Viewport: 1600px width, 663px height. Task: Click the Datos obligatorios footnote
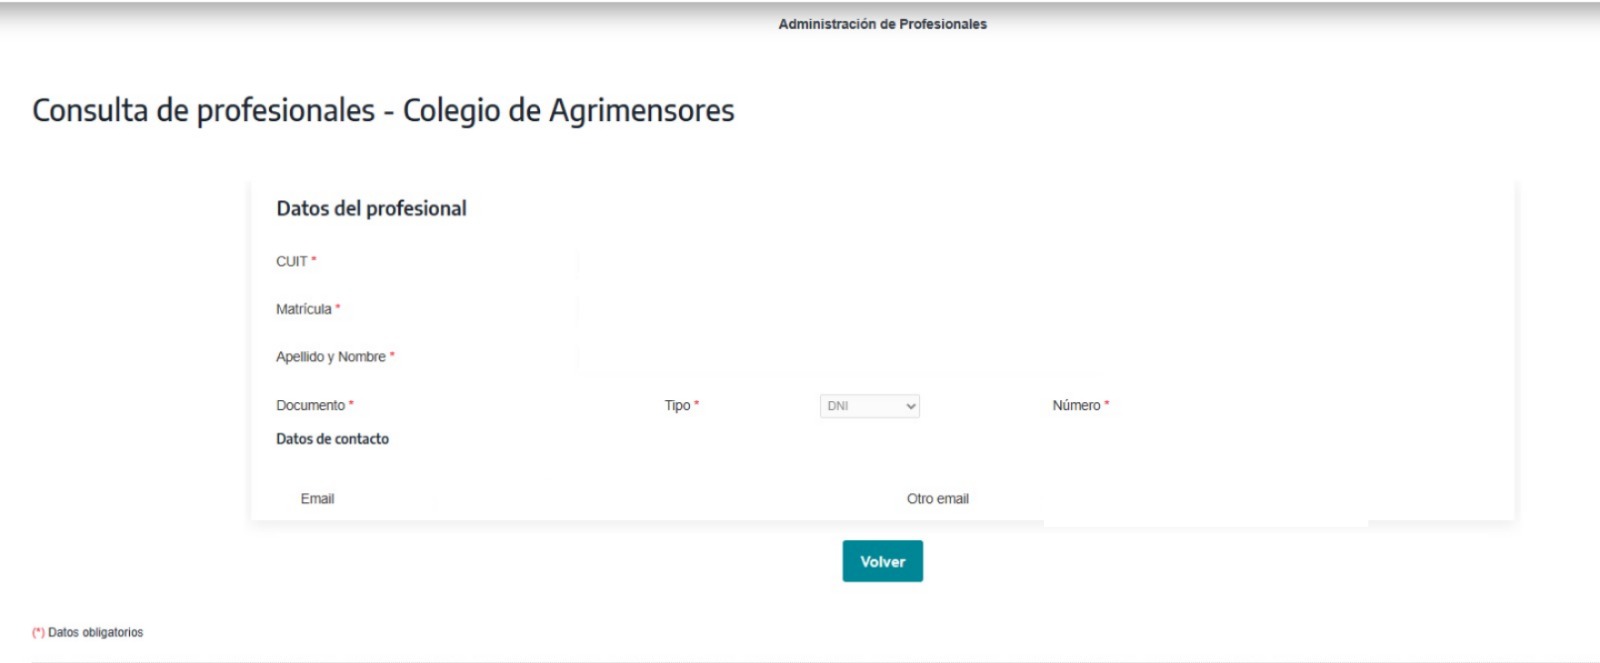[94, 632]
